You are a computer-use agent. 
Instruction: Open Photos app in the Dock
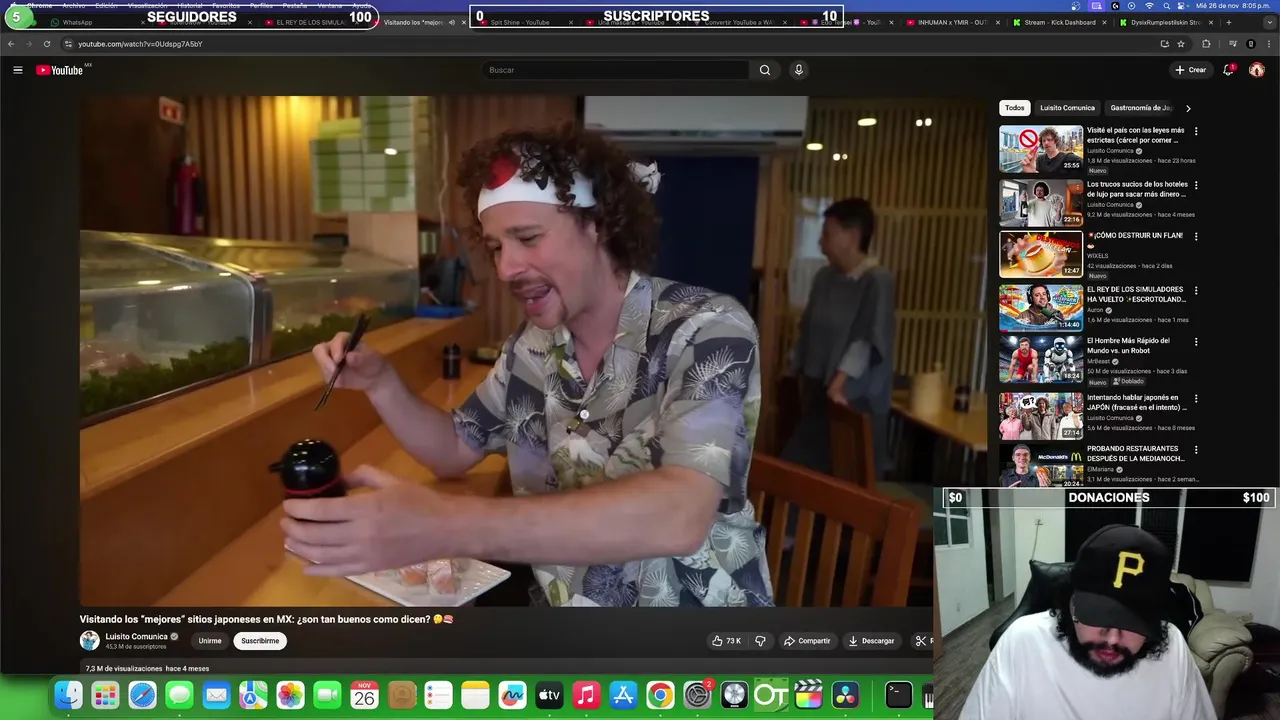click(290, 695)
